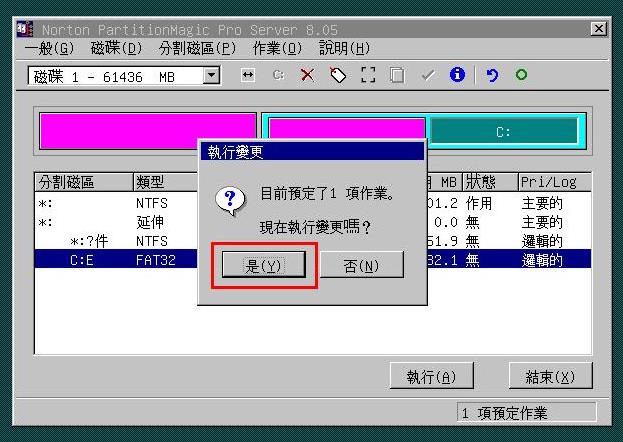Open the 說明(H) menu

coord(344,48)
